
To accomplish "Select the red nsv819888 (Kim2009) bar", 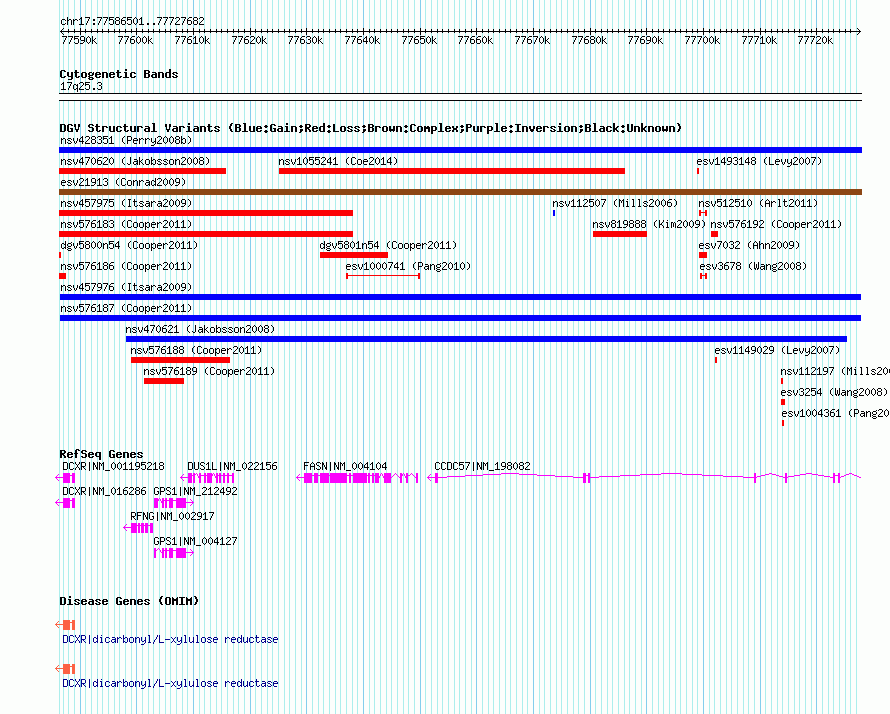I will tap(620, 234).
